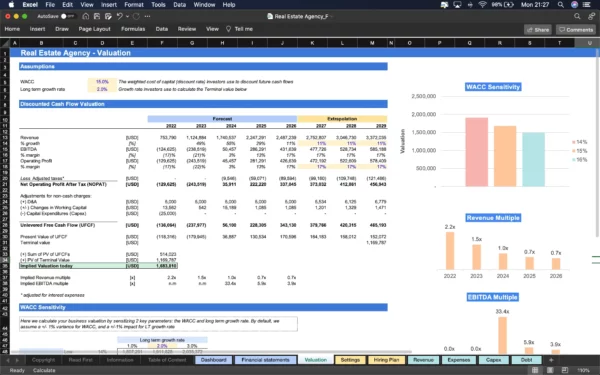
Task: Click the Comments button
Action: [x=576, y=29]
